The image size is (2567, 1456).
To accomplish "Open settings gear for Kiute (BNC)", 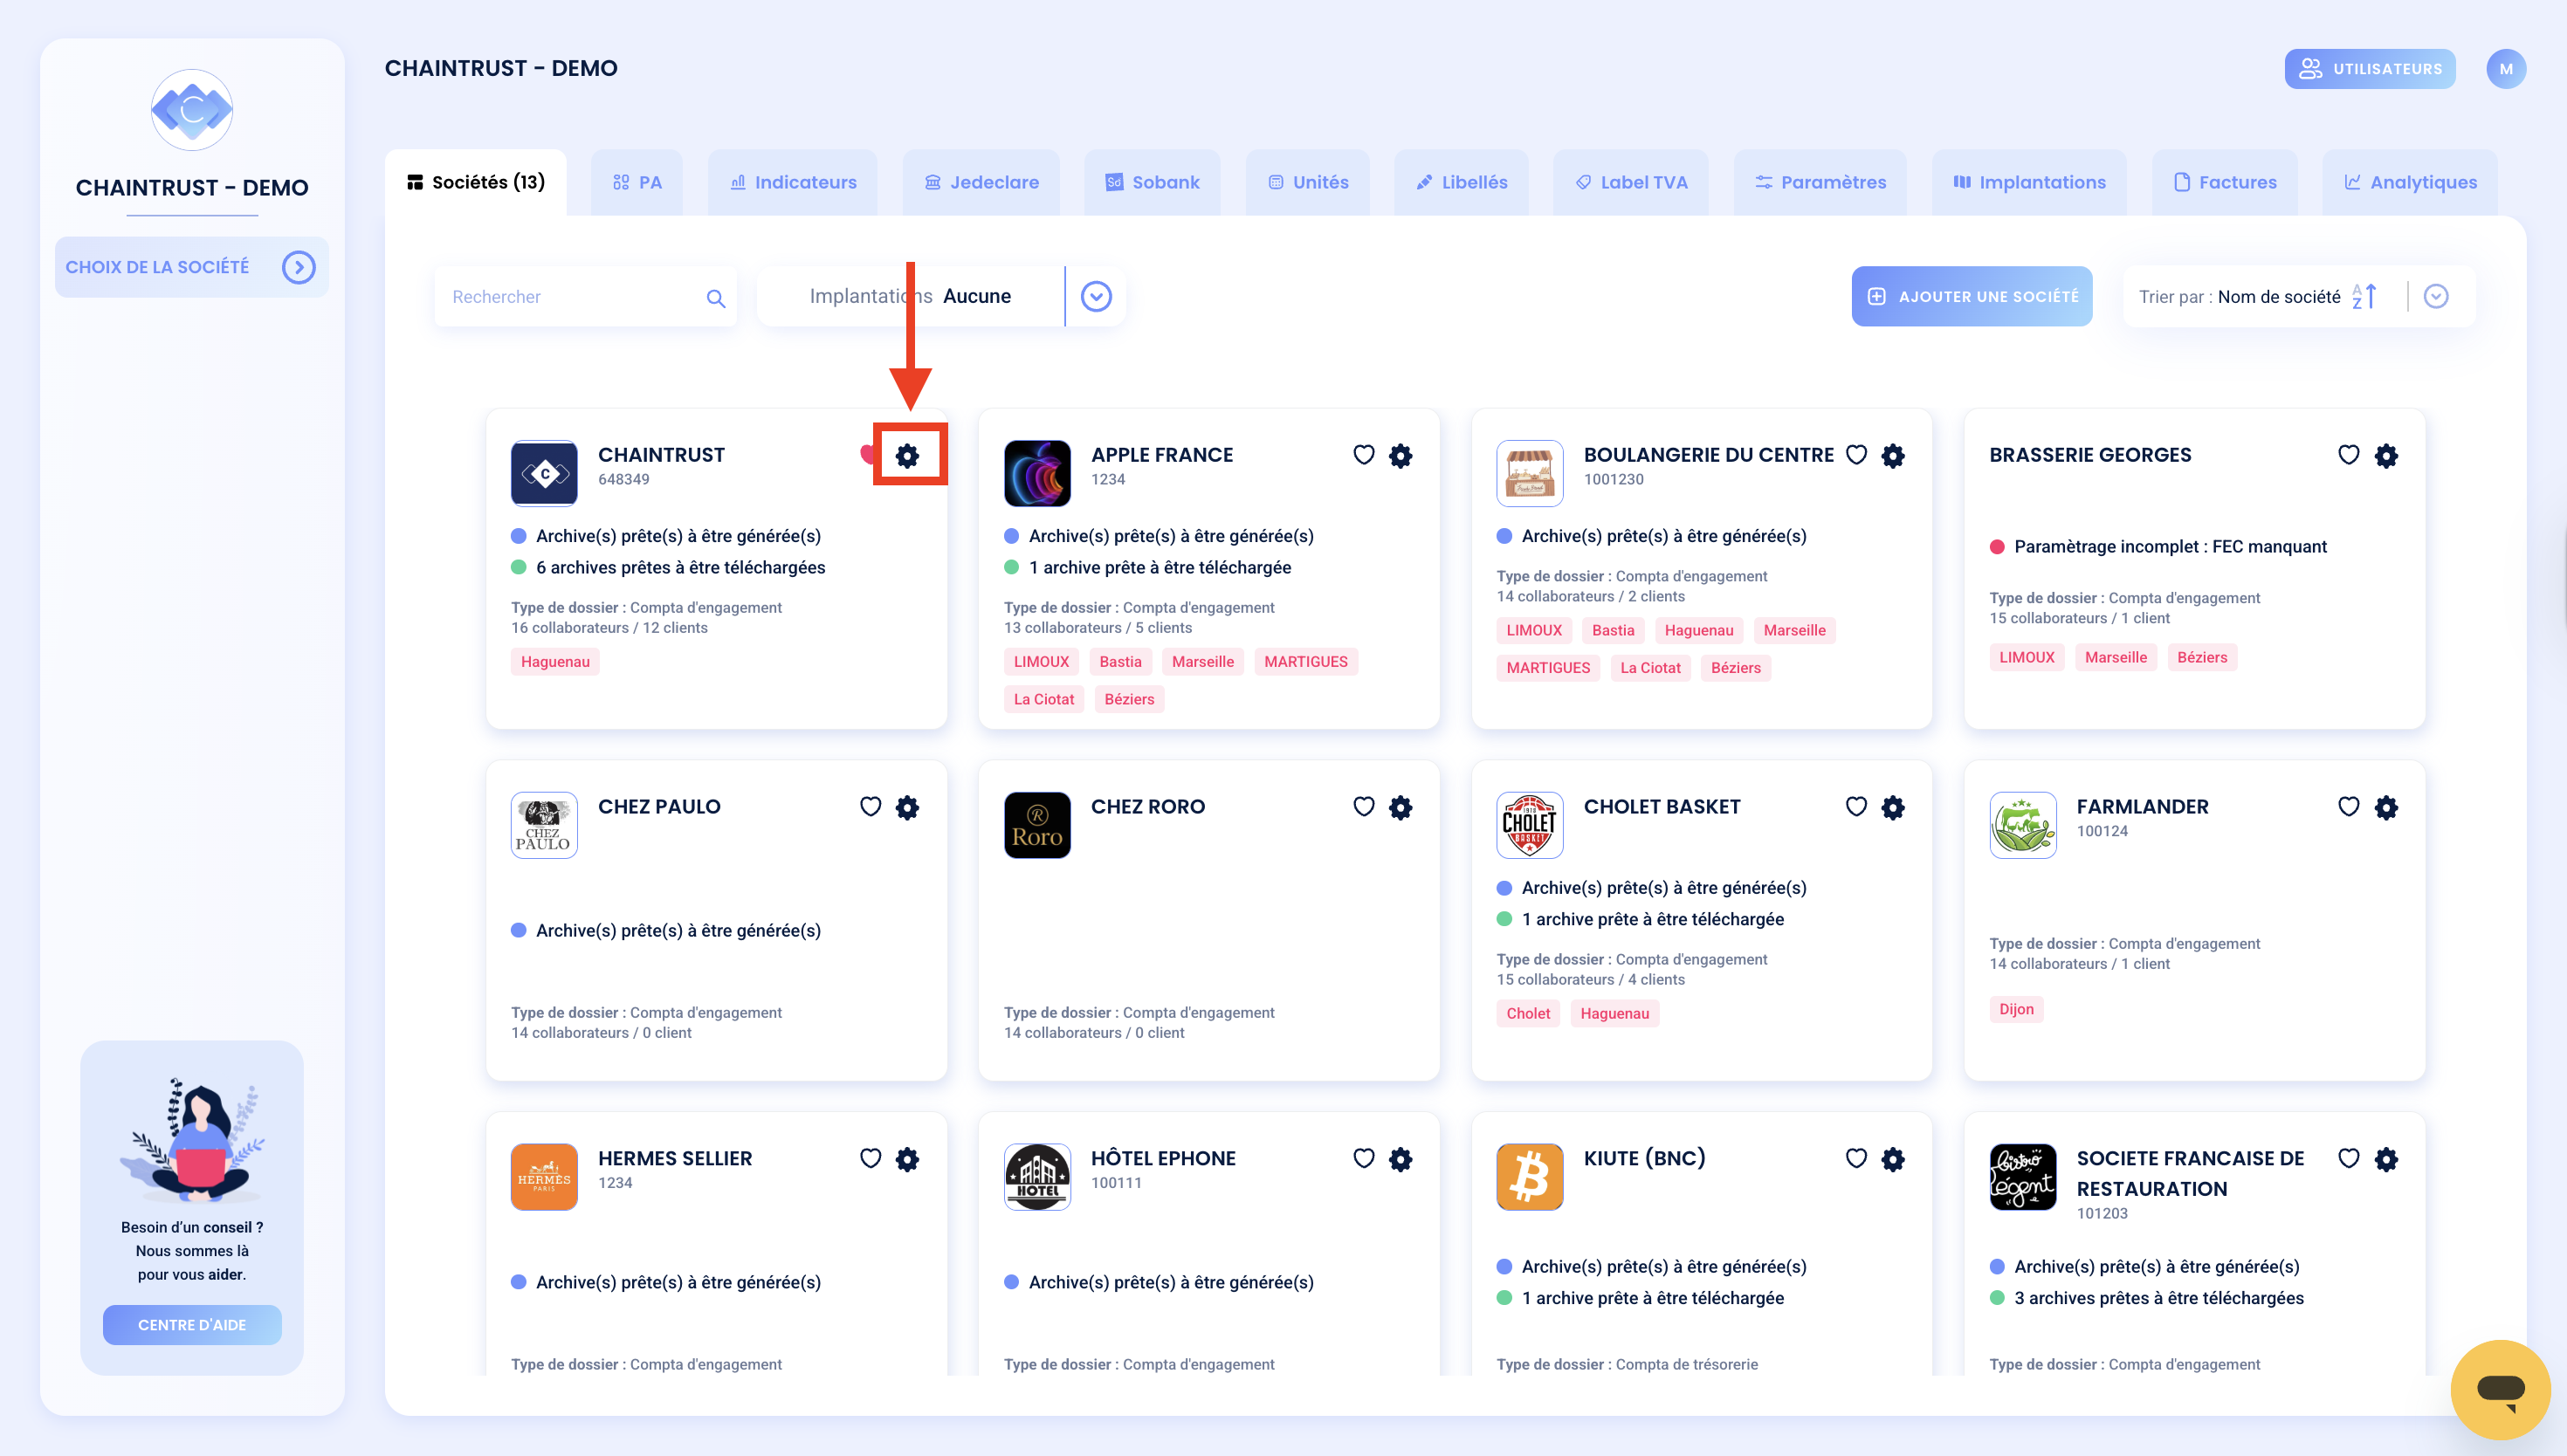I will tap(1892, 1160).
